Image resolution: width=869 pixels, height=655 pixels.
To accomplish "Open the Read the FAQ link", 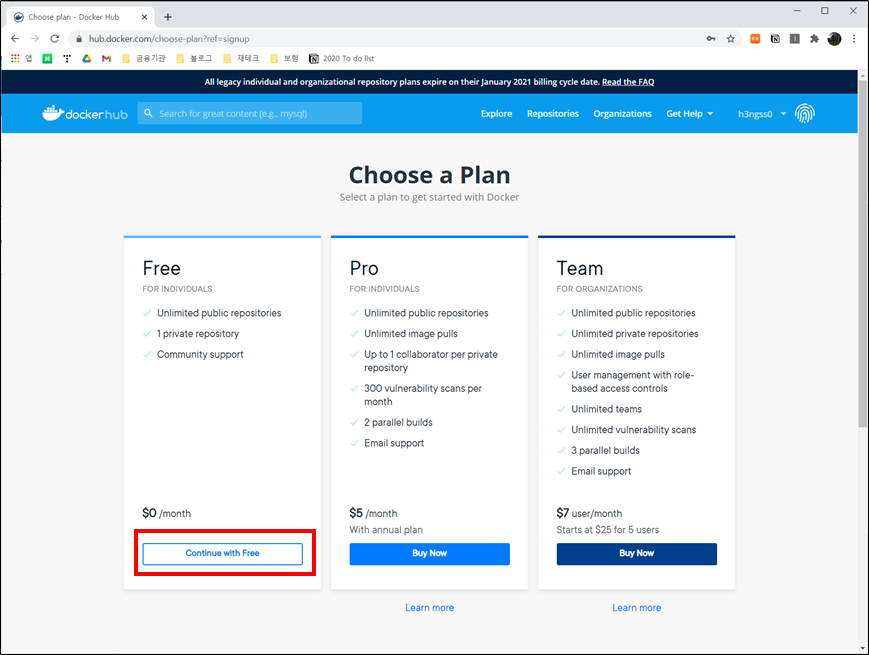I will coord(628,82).
